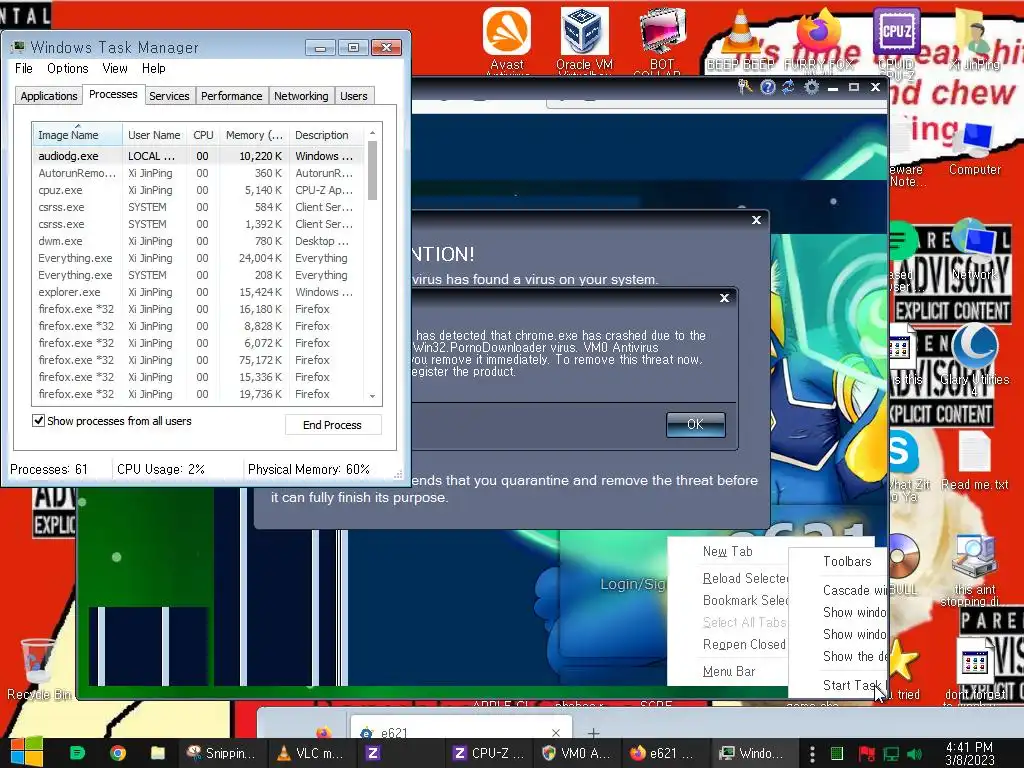
Task: Choose Toolbars in the taskbar context menu
Action: point(847,561)
